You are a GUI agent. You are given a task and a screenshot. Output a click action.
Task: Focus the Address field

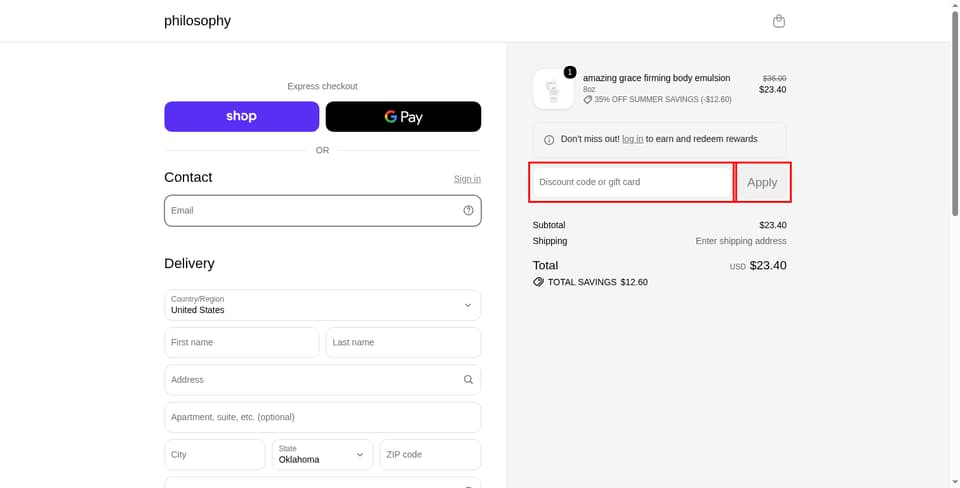[323, 380]
